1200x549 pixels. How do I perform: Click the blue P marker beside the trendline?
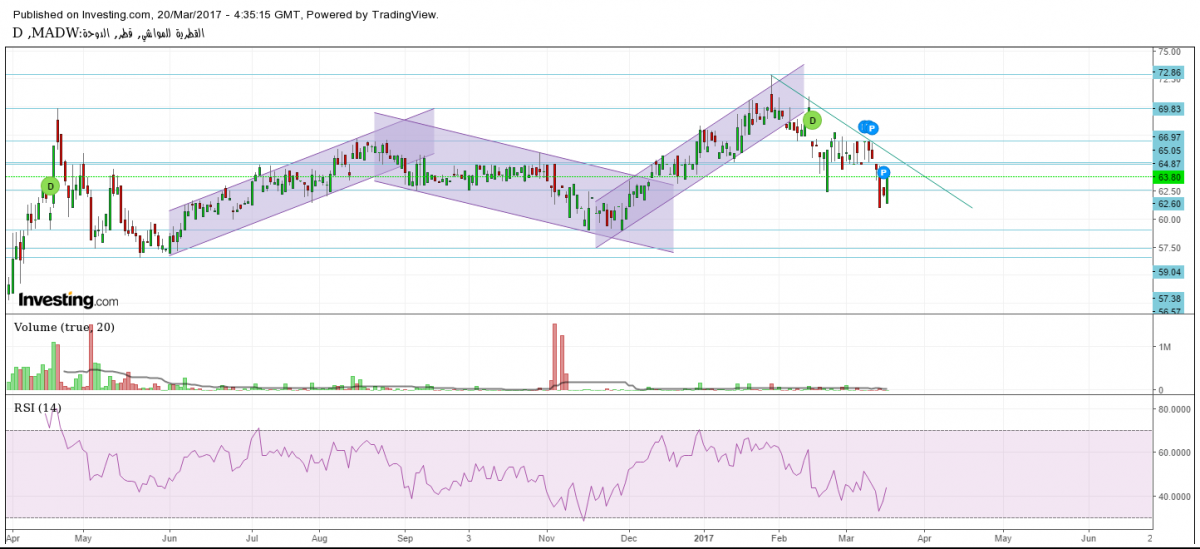tap(871, 128)
